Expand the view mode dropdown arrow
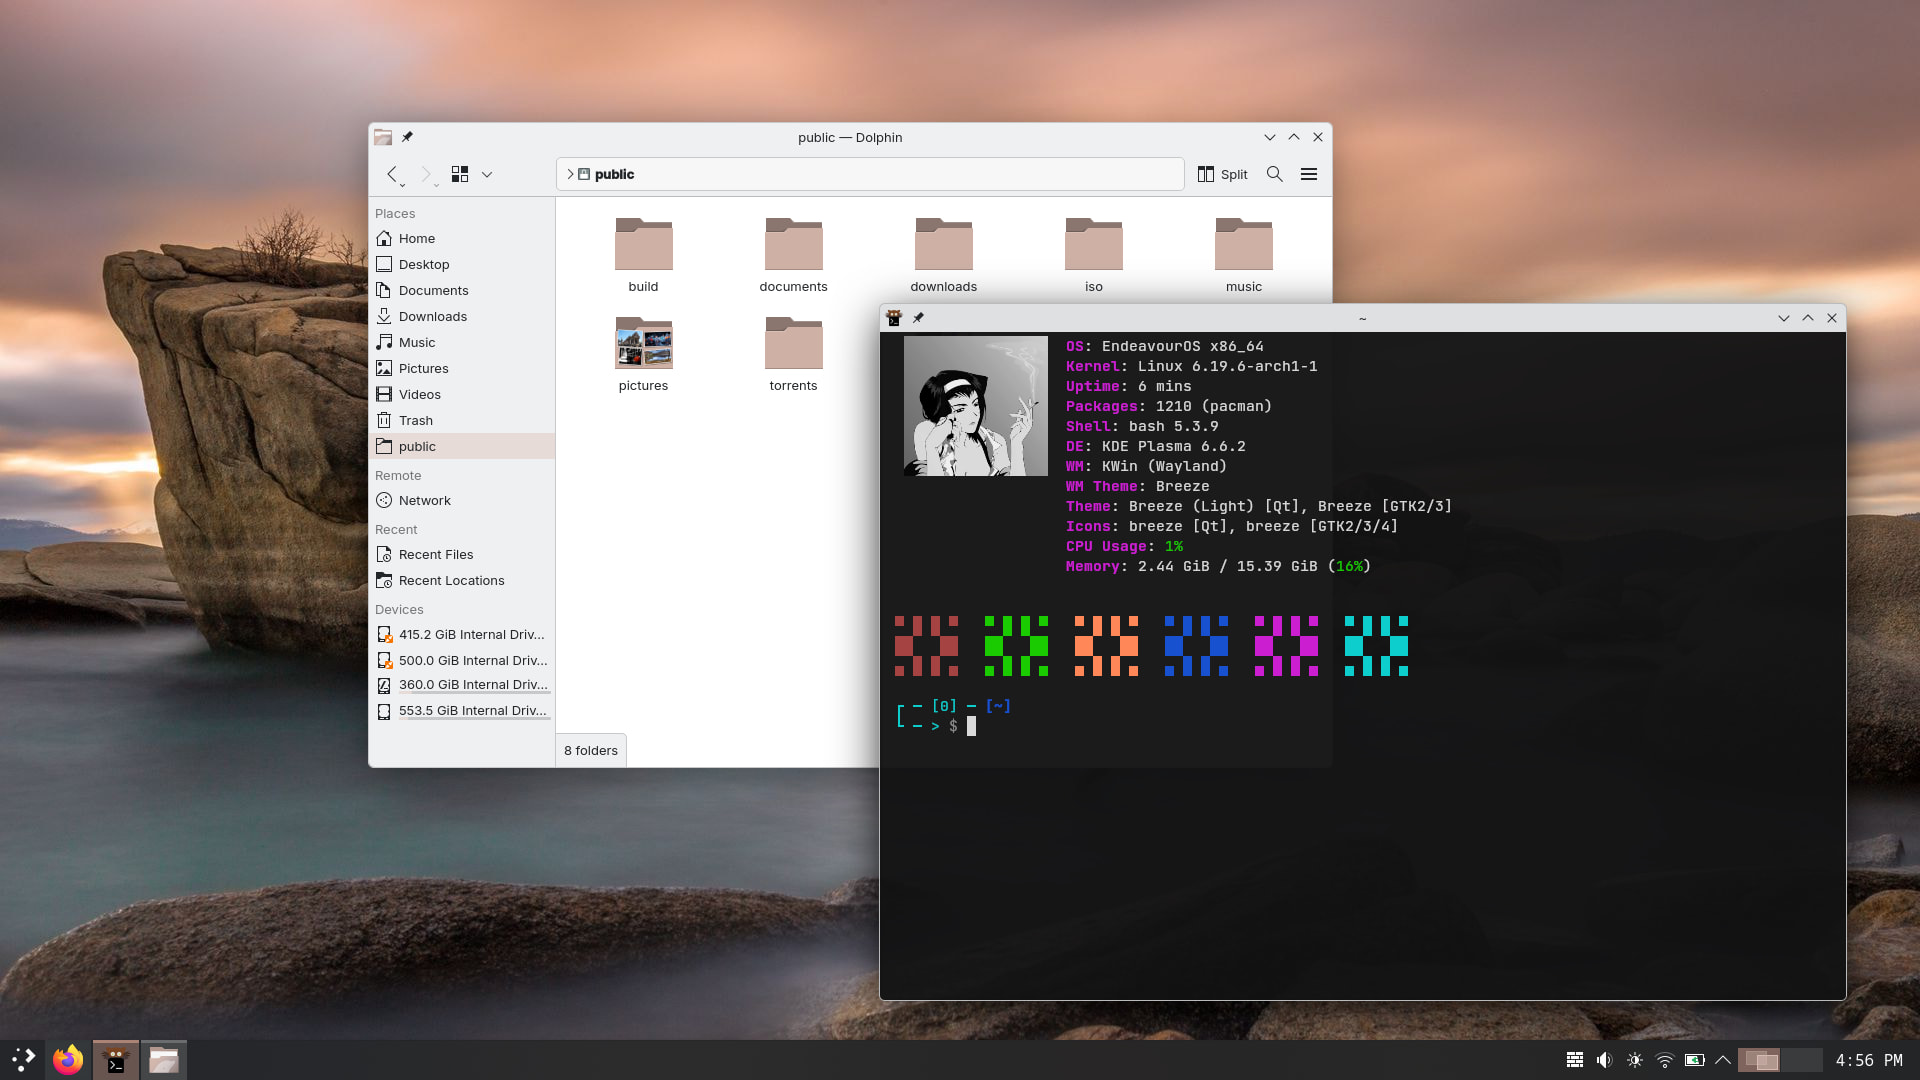 pos(487,174)
